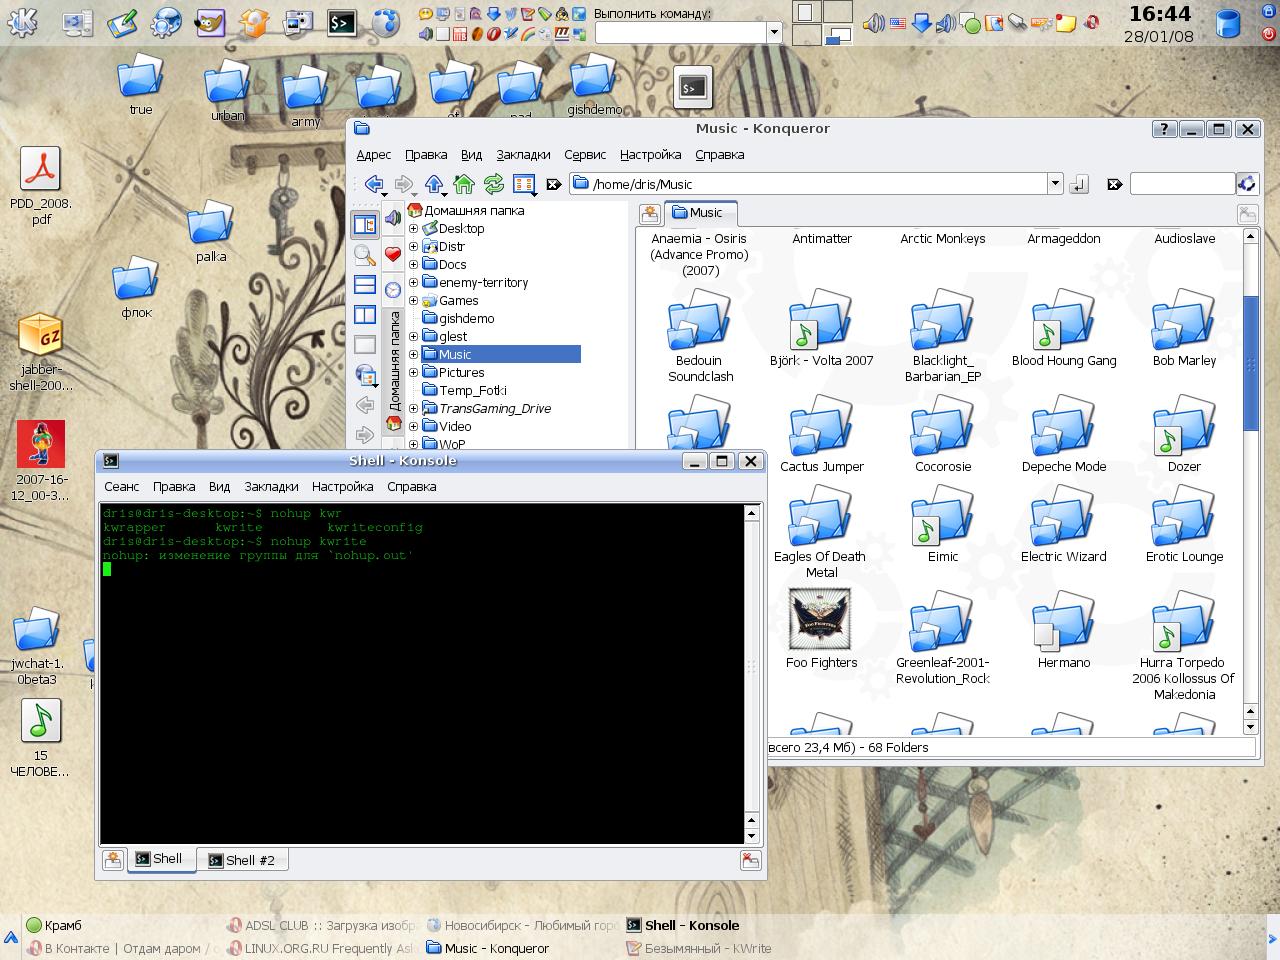Click the green Home toolbar button
Screen dimensions: 1280x960
point(464,184)
